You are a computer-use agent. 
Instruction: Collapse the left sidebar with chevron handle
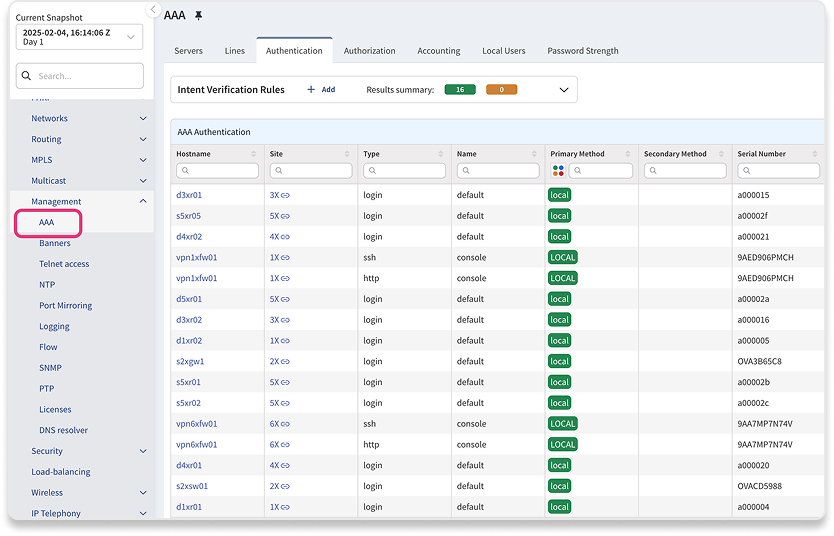pos(153,10)
